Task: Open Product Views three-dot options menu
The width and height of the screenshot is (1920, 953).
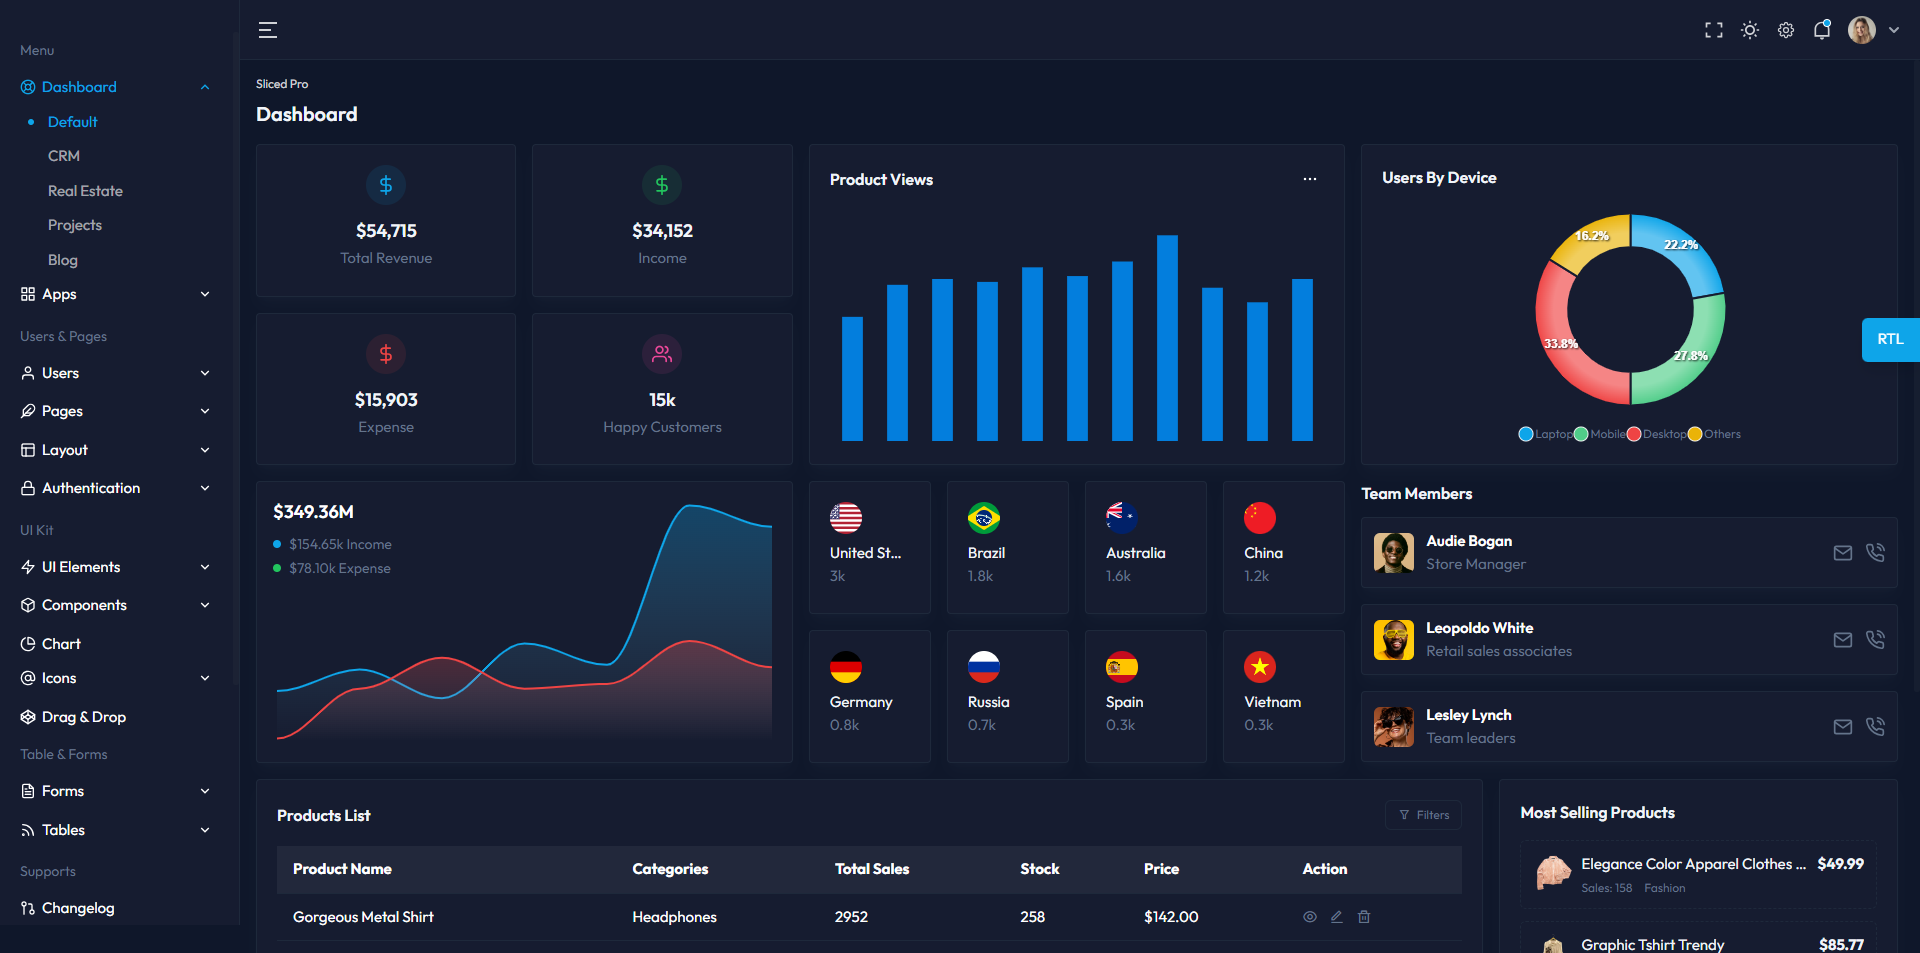Action: [x=1309, y=179]
